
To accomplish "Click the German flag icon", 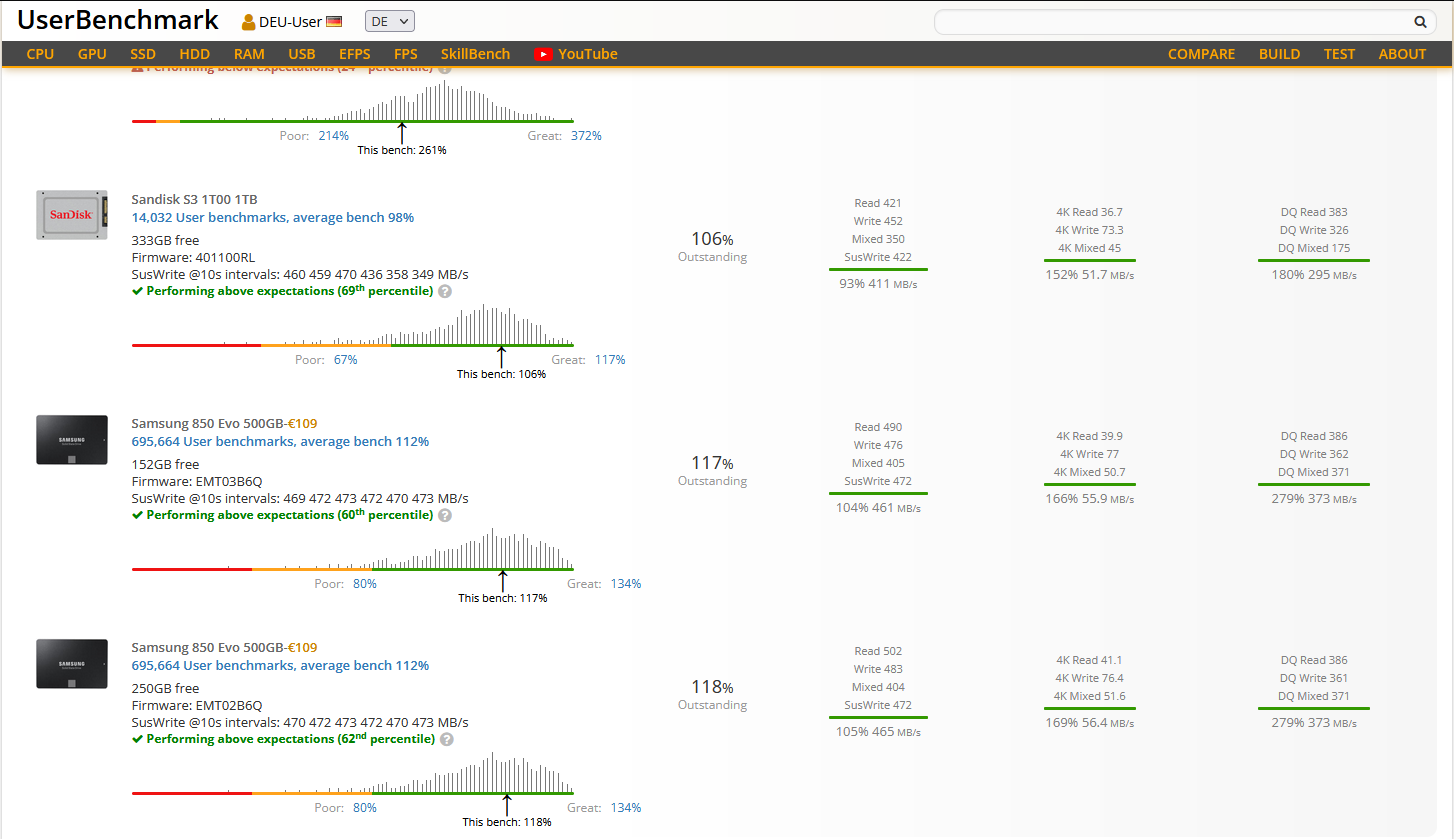I will tap(334, 22).
